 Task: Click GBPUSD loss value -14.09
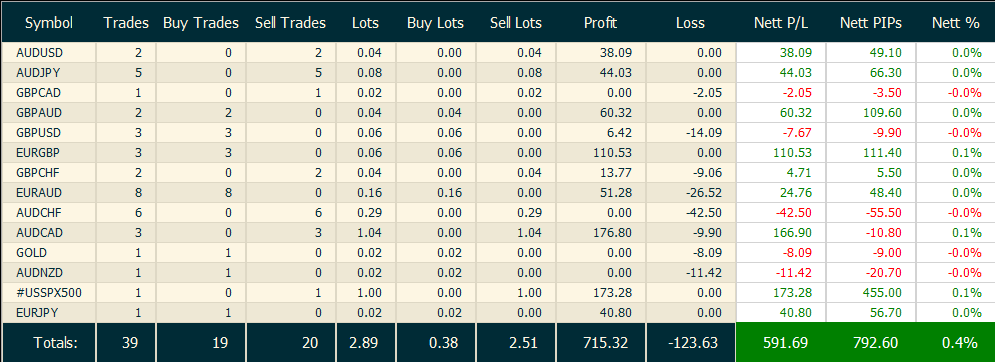pos(703,133)
